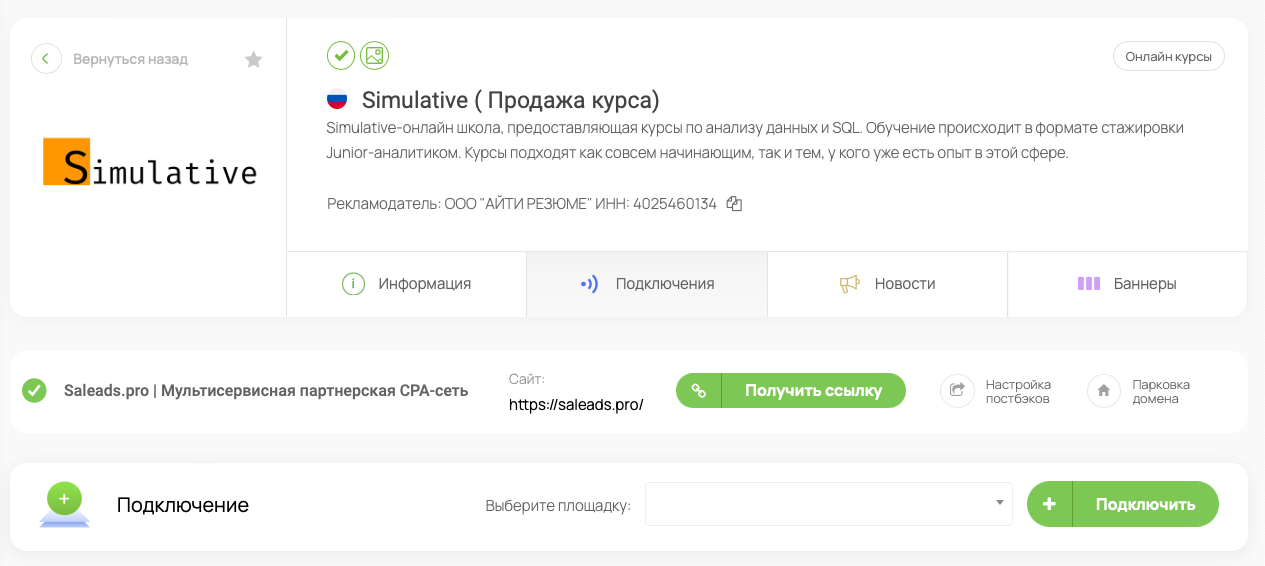Click the signal icon in the Подключения tab
The width and height of the screenshot is (1265, 566).
coord(590,284)
